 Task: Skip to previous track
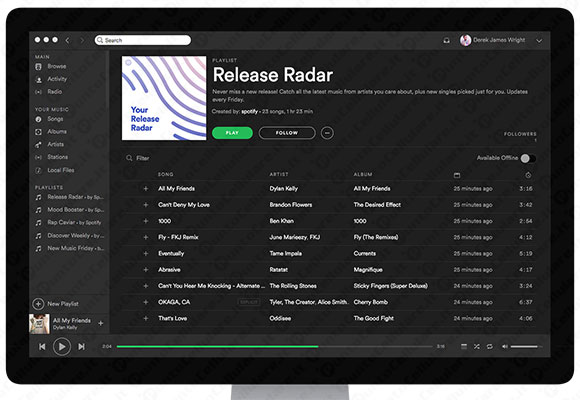pos(42,347)
